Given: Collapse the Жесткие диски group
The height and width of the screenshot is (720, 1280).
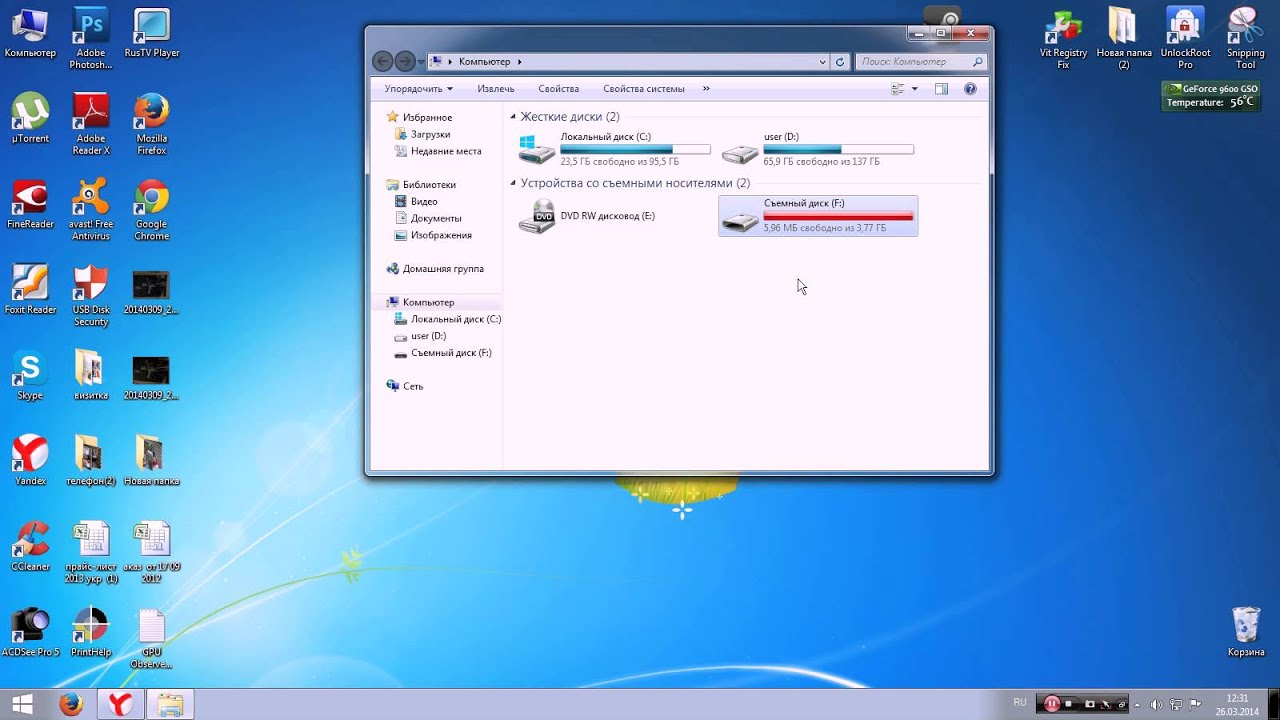Looking at the screenshot, I should pos(513,117).
